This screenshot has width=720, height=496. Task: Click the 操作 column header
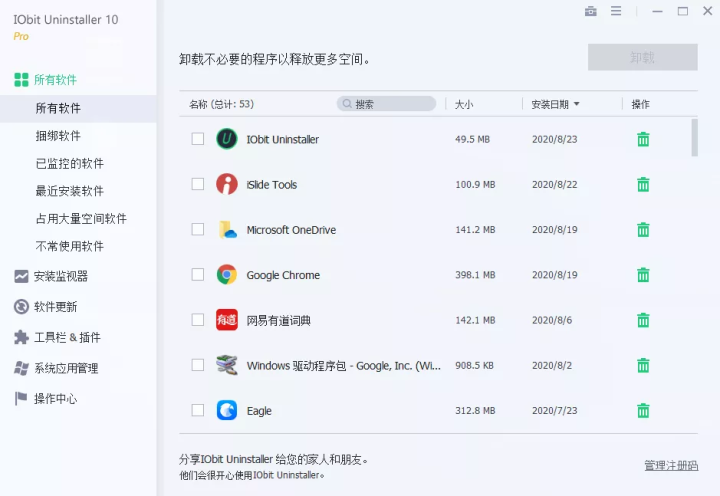641,104
